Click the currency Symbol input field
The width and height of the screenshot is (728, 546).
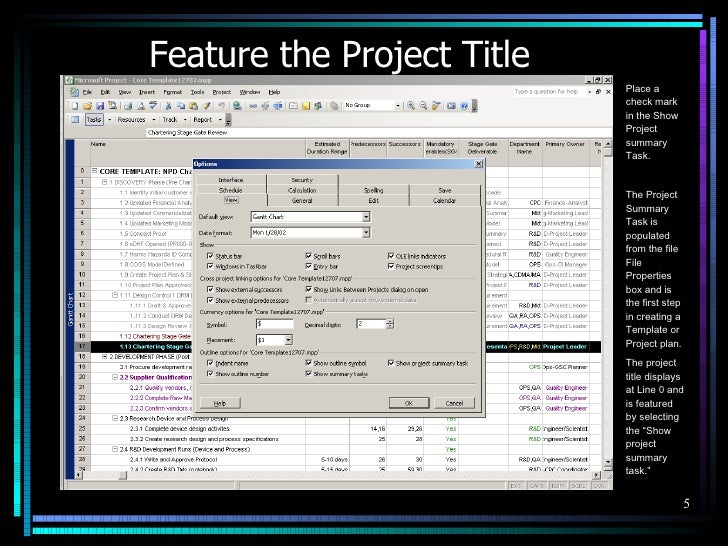pos(274,324)
